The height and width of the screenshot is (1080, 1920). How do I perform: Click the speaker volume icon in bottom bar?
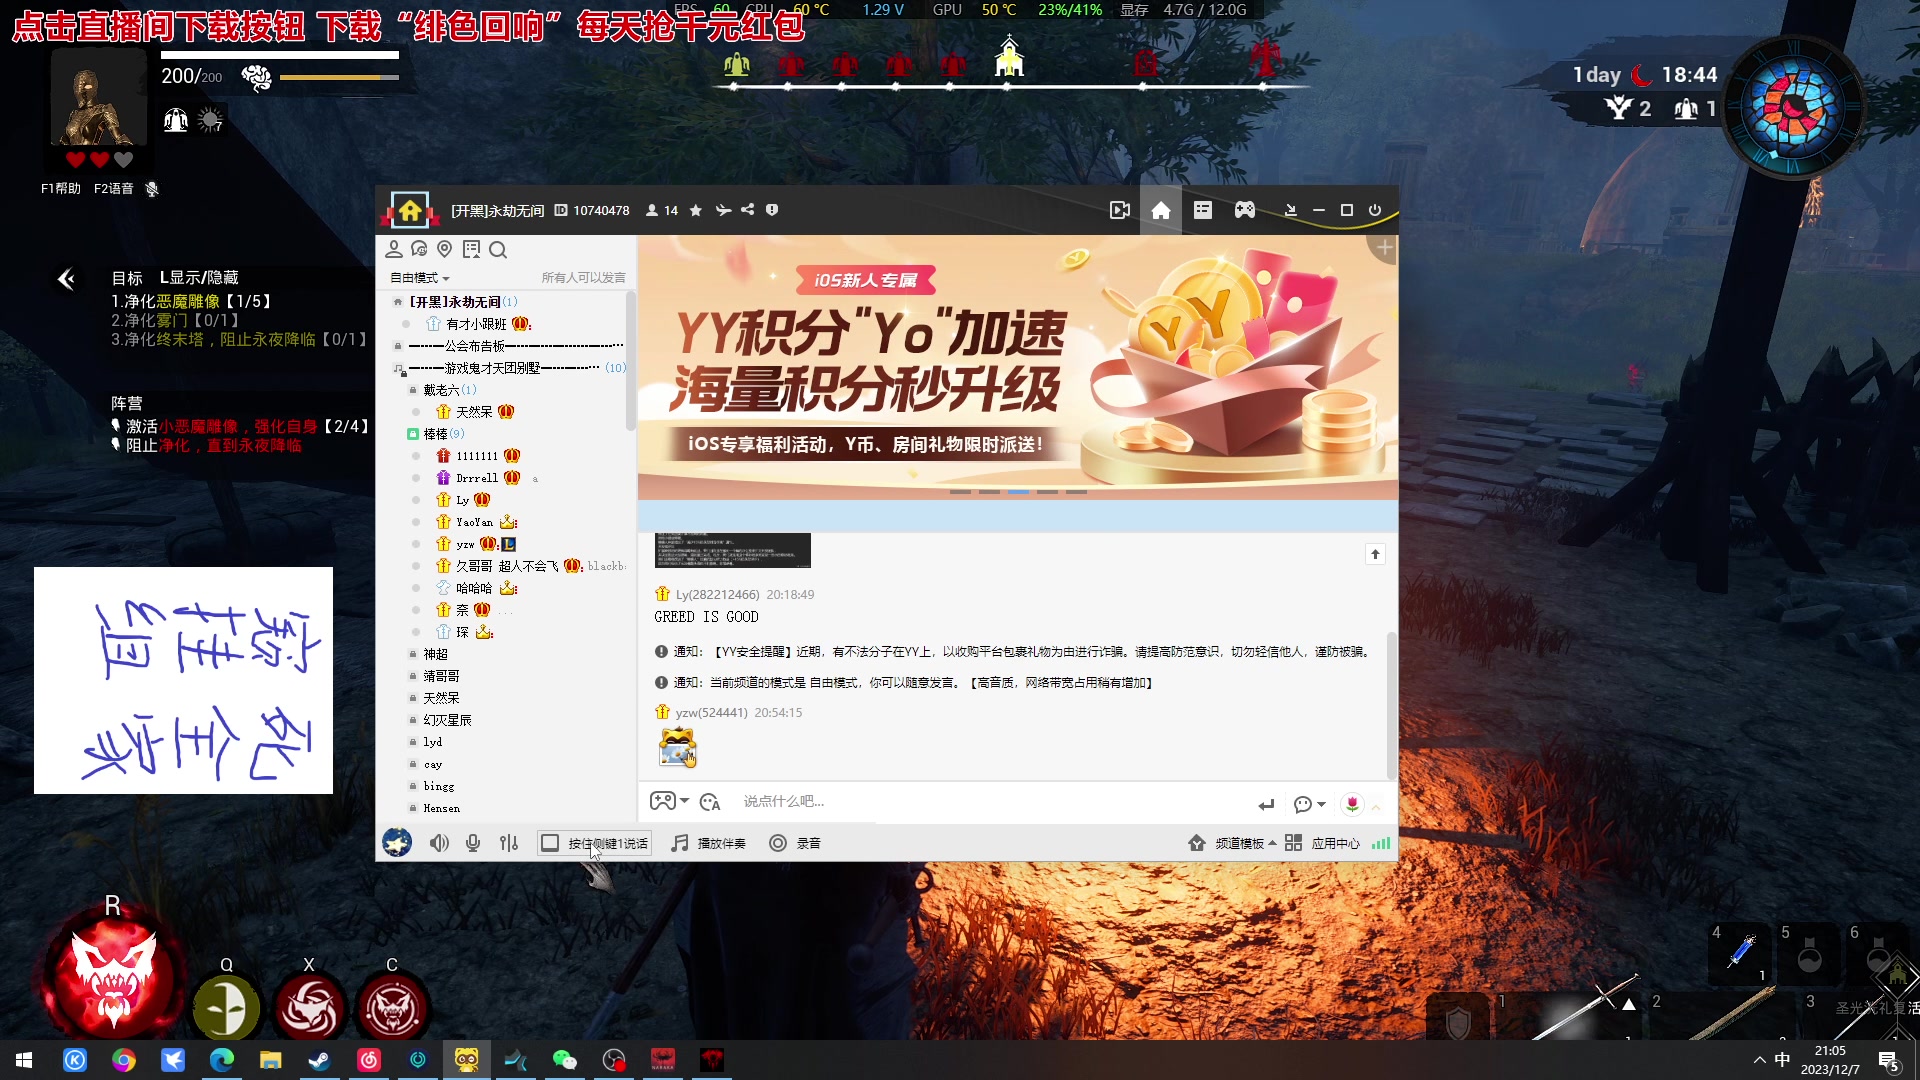tap(439, 843)
